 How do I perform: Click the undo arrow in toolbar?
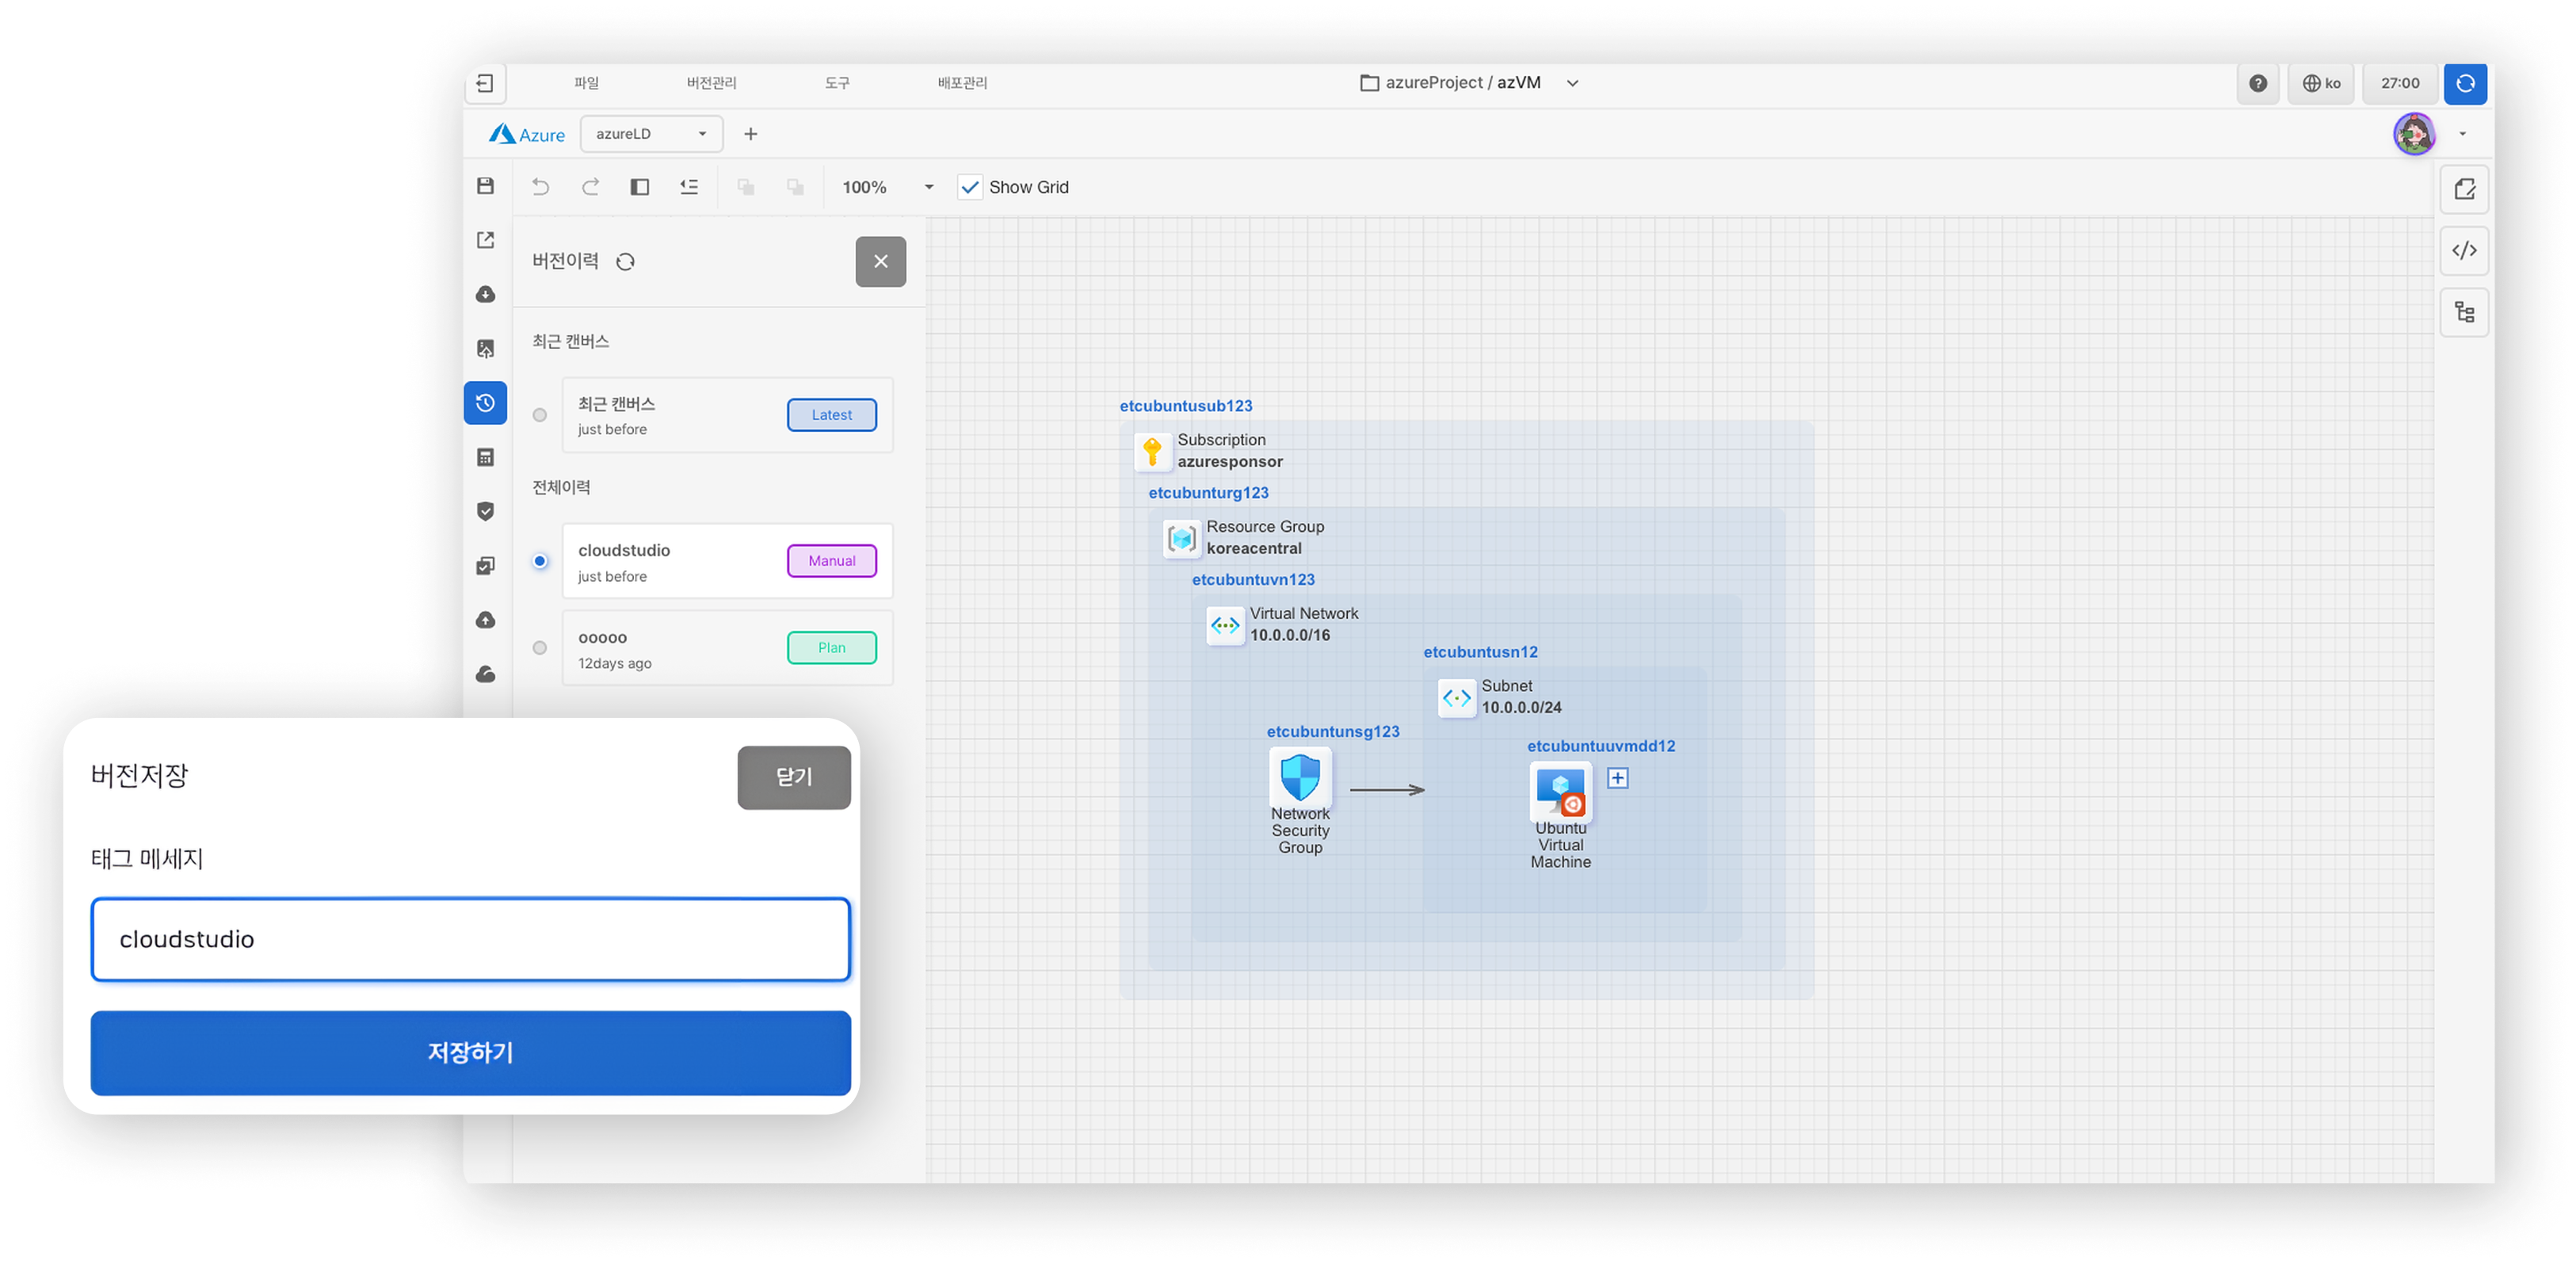click(x=540, y=187)
